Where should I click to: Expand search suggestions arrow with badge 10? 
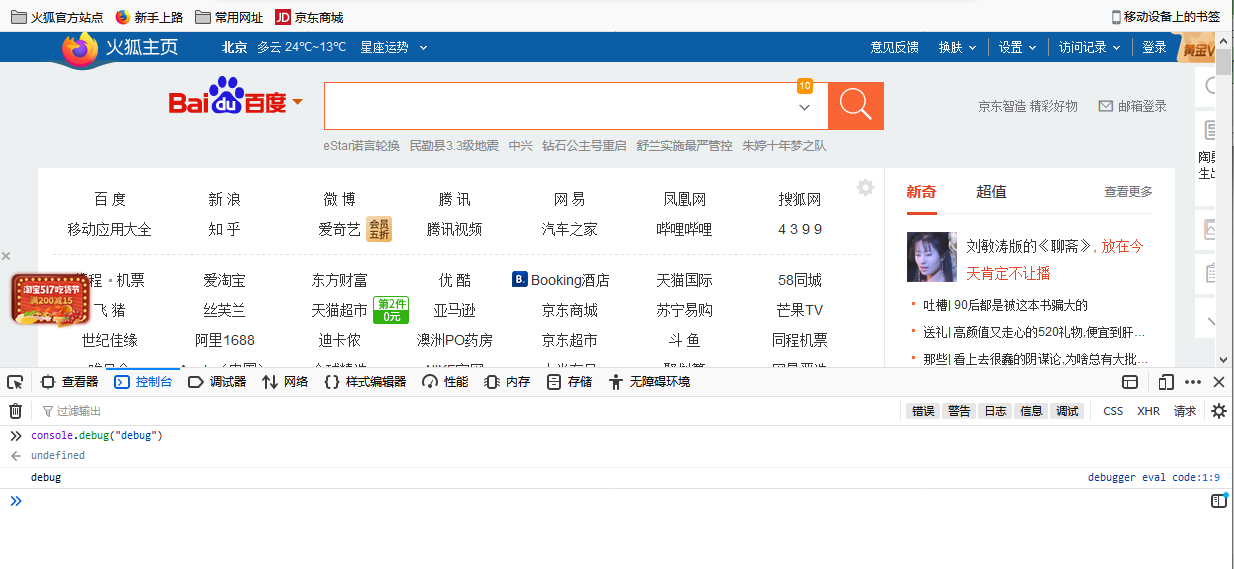coord(805,107)
